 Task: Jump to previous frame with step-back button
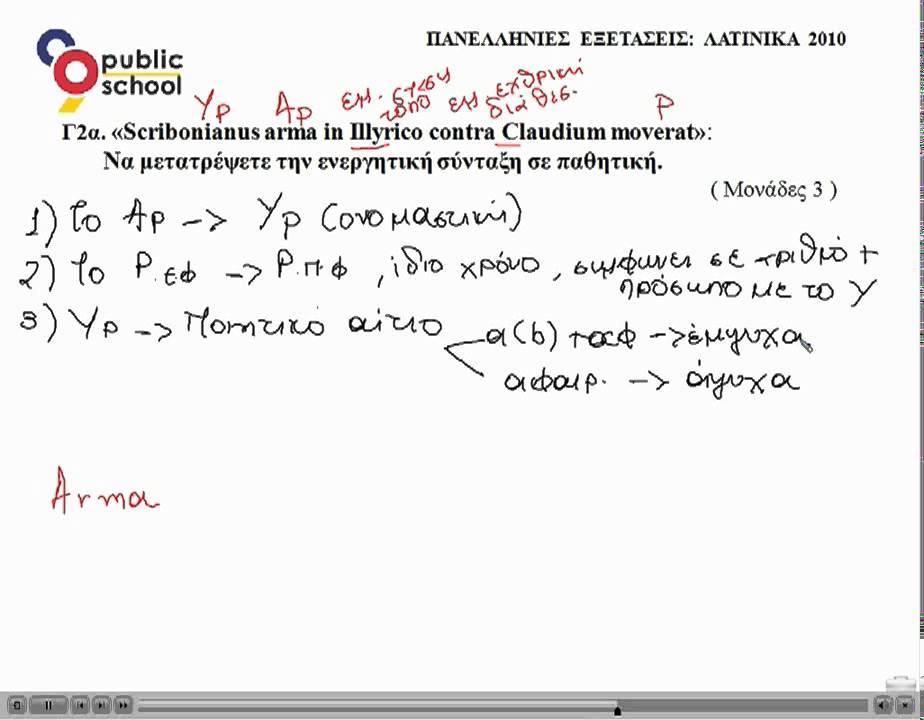[81, 705]
